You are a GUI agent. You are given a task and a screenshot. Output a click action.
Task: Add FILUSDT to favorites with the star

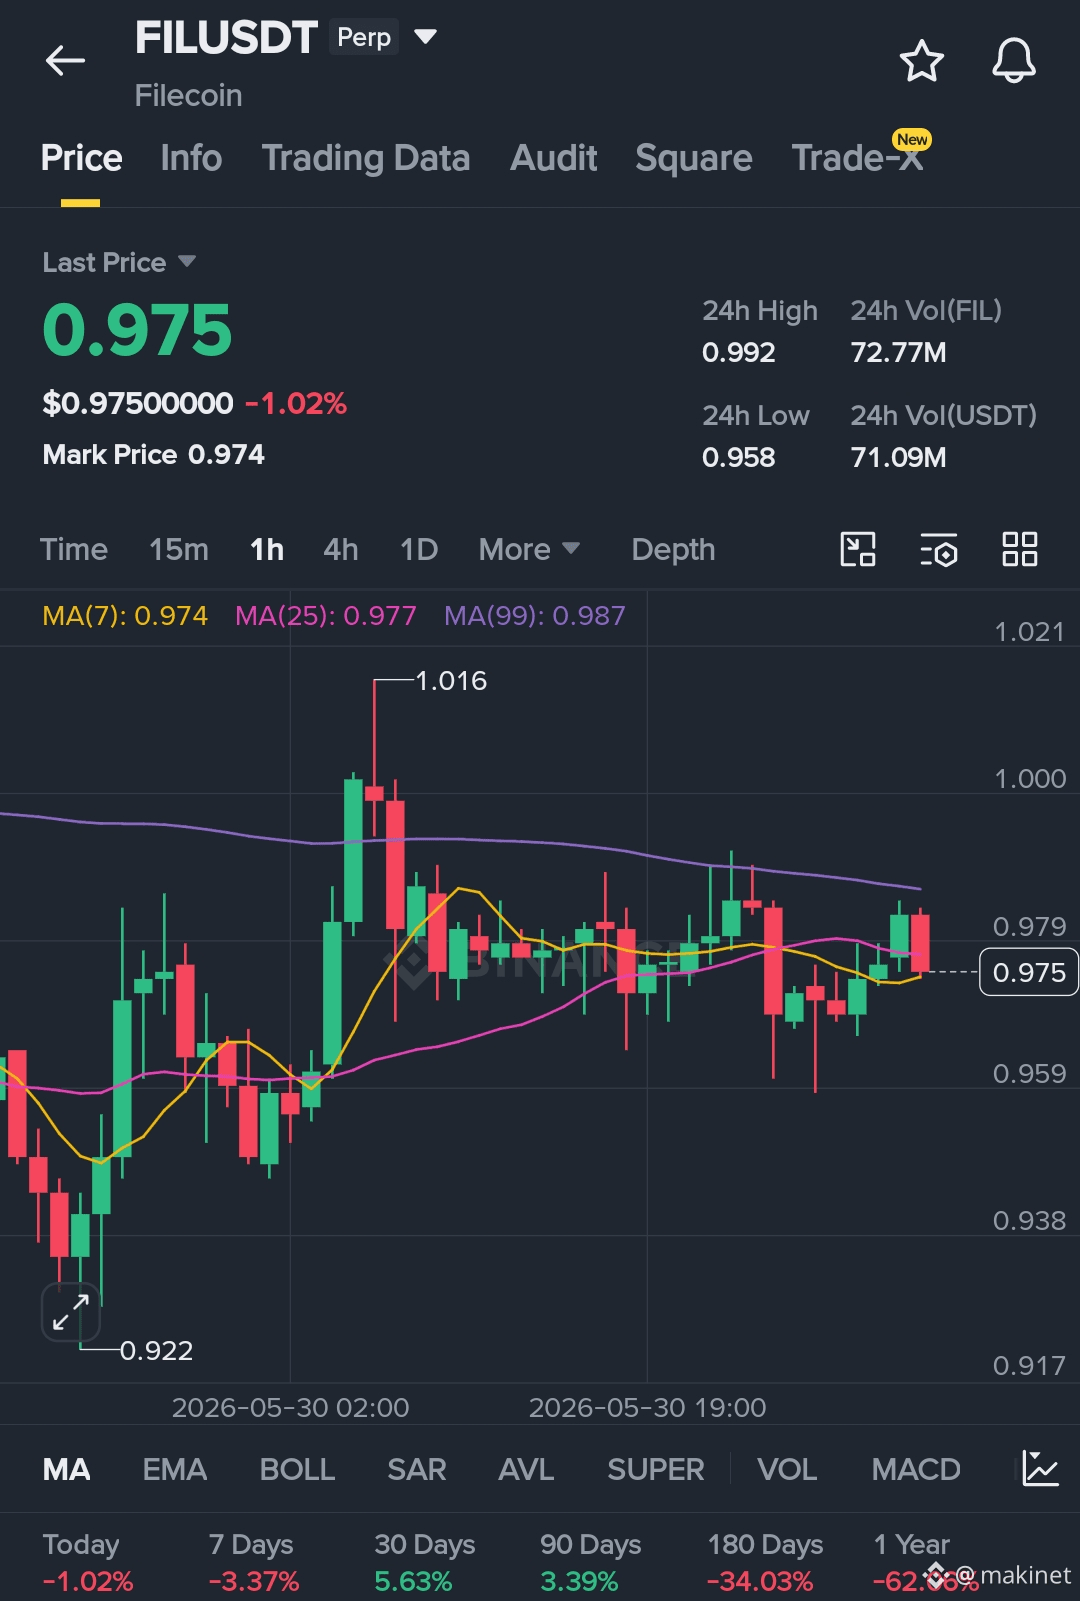point(921,61)
